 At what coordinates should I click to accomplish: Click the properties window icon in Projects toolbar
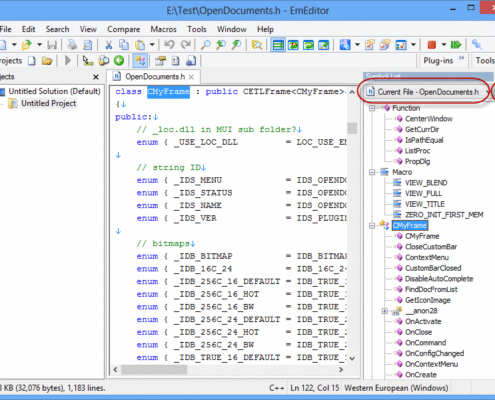[160, 61]
